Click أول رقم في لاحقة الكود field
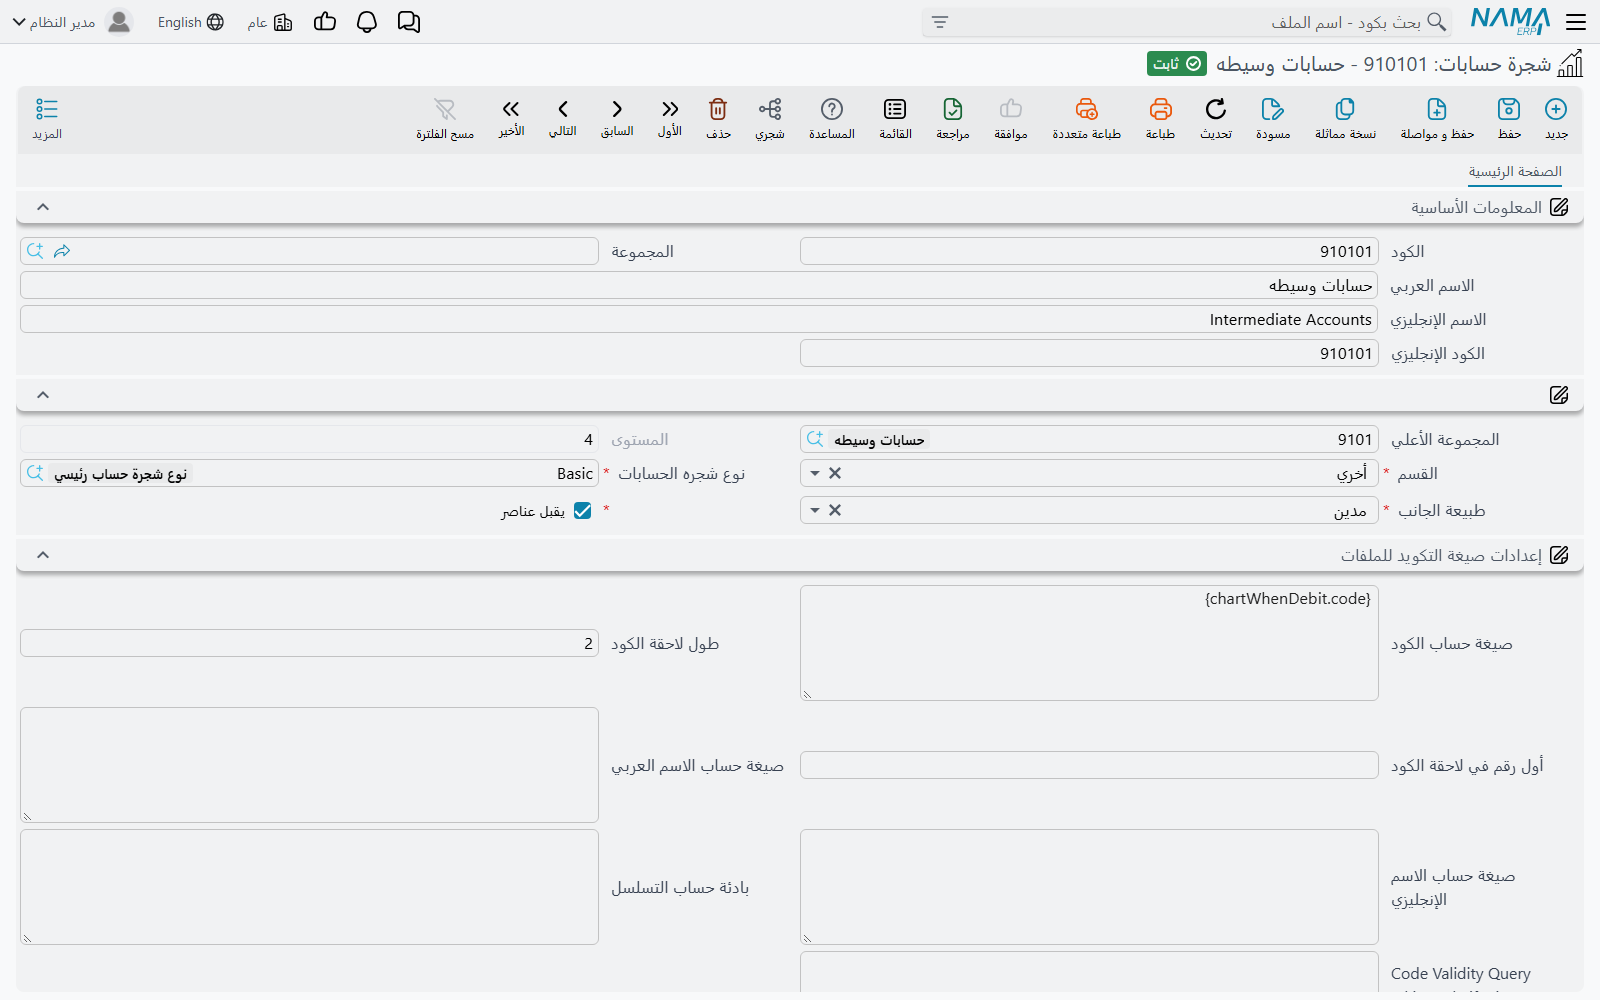 click(1089, 765)
